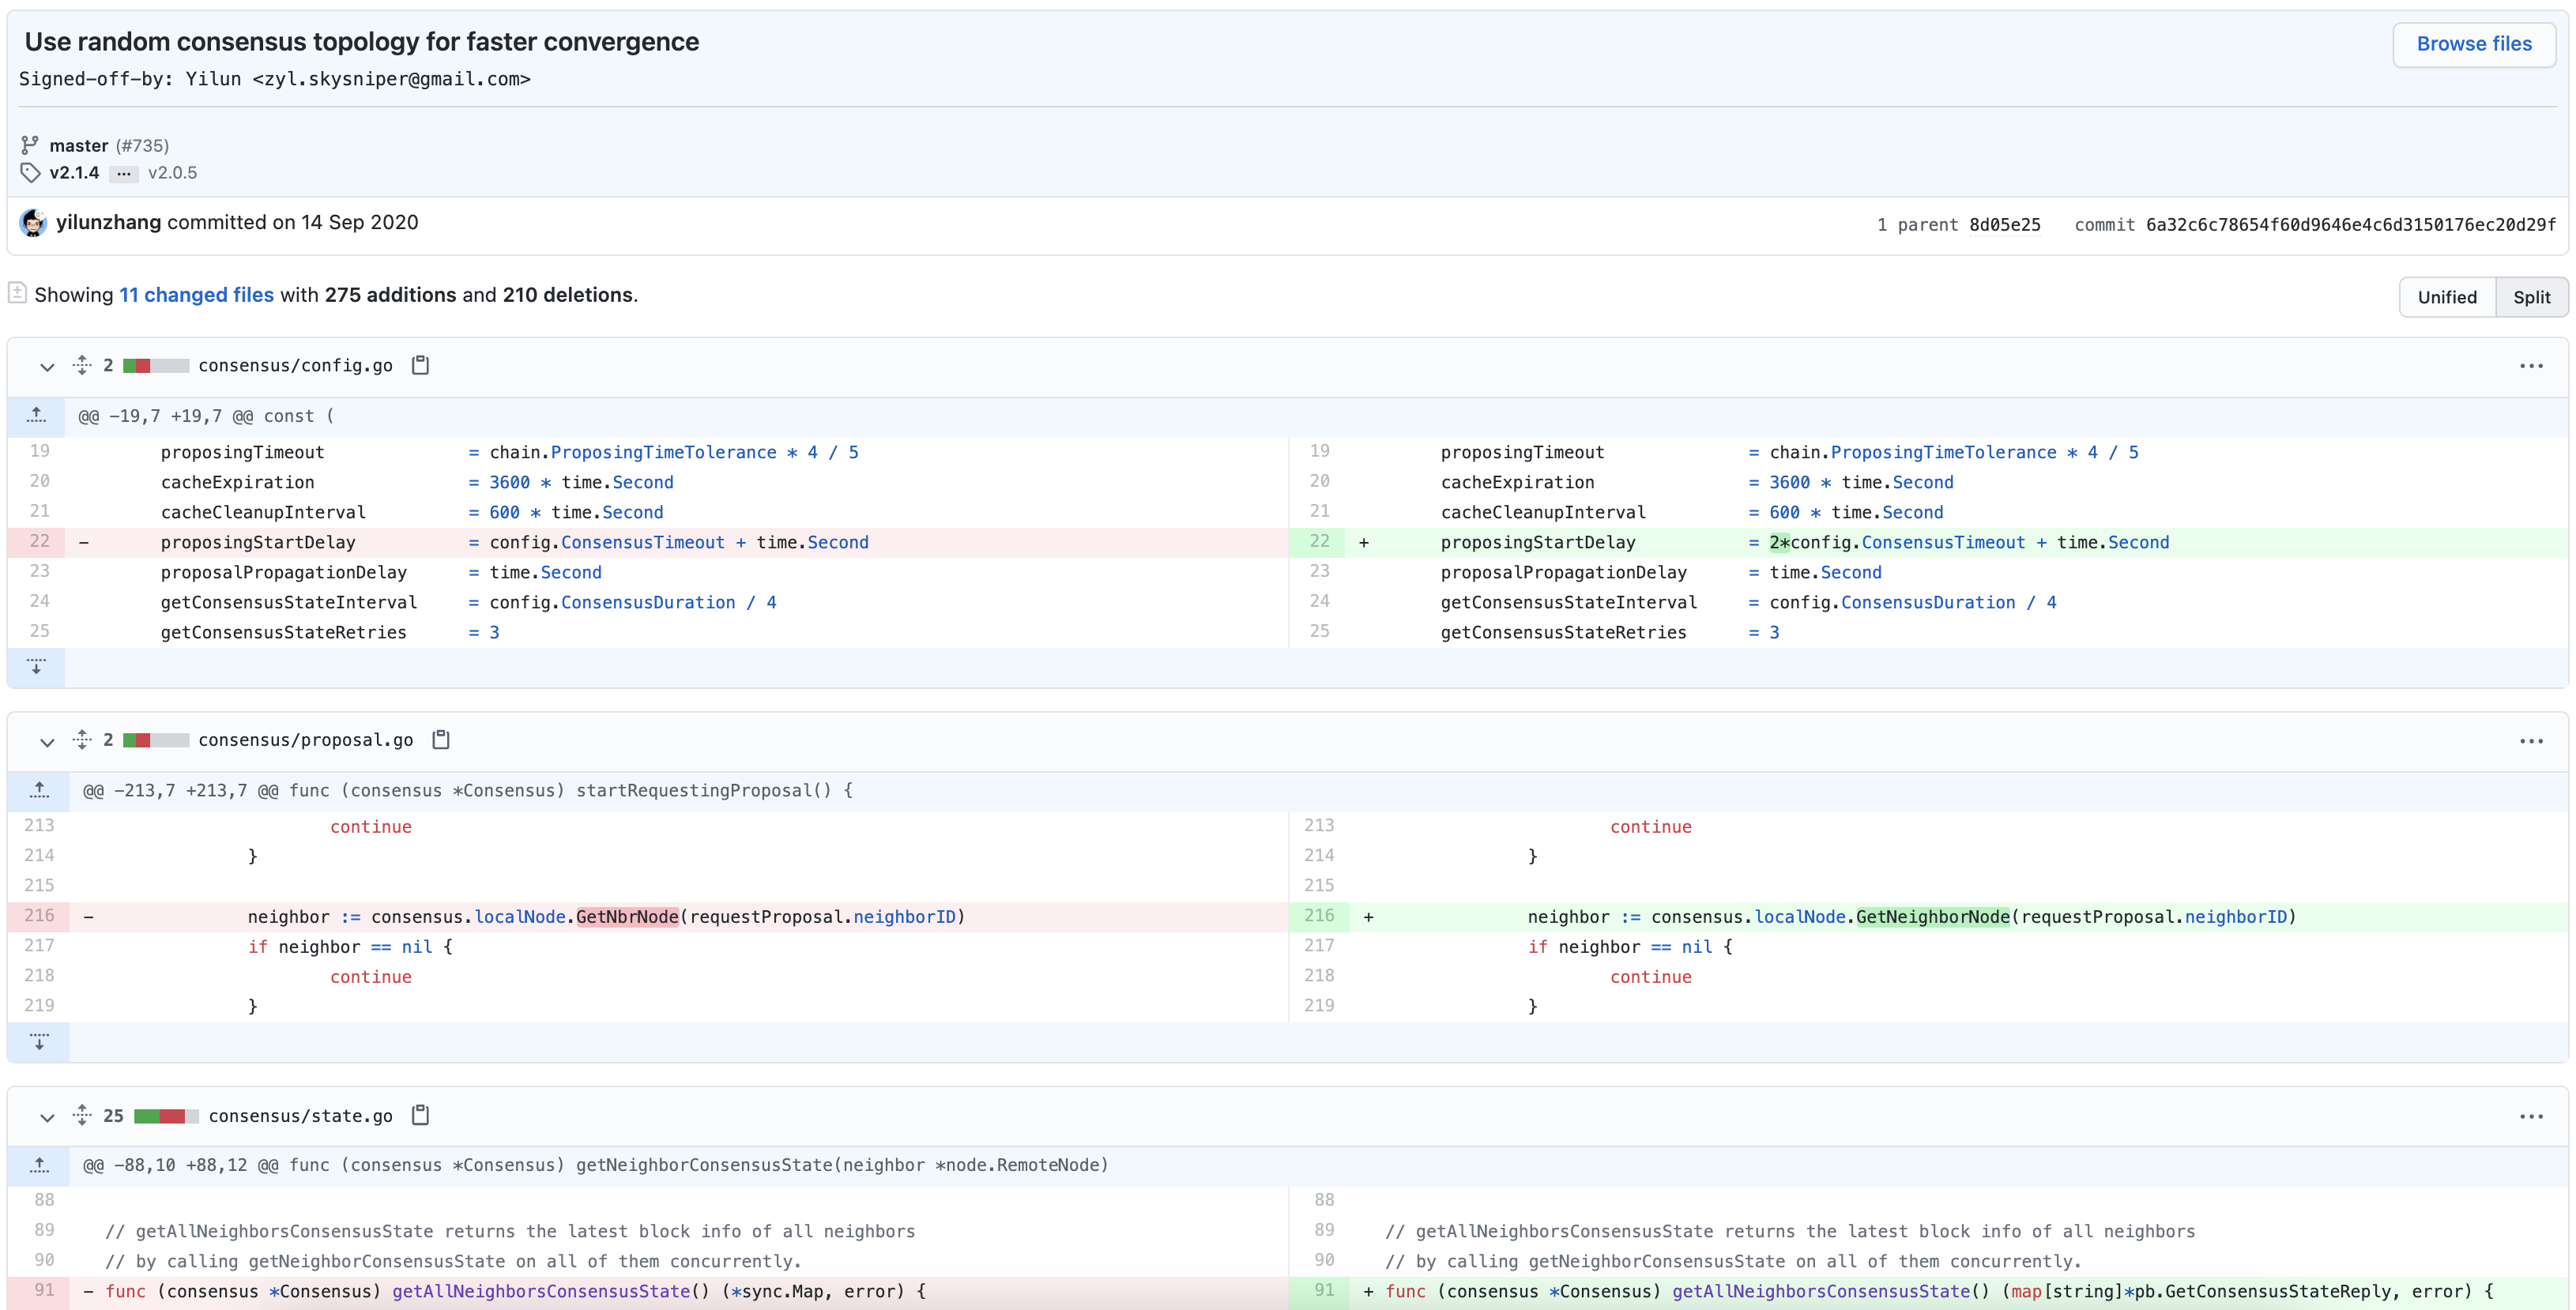Switch to Split diff view
Image resolution: width=2576 pixels, height=1310 pixels.
coord(2530,297)
